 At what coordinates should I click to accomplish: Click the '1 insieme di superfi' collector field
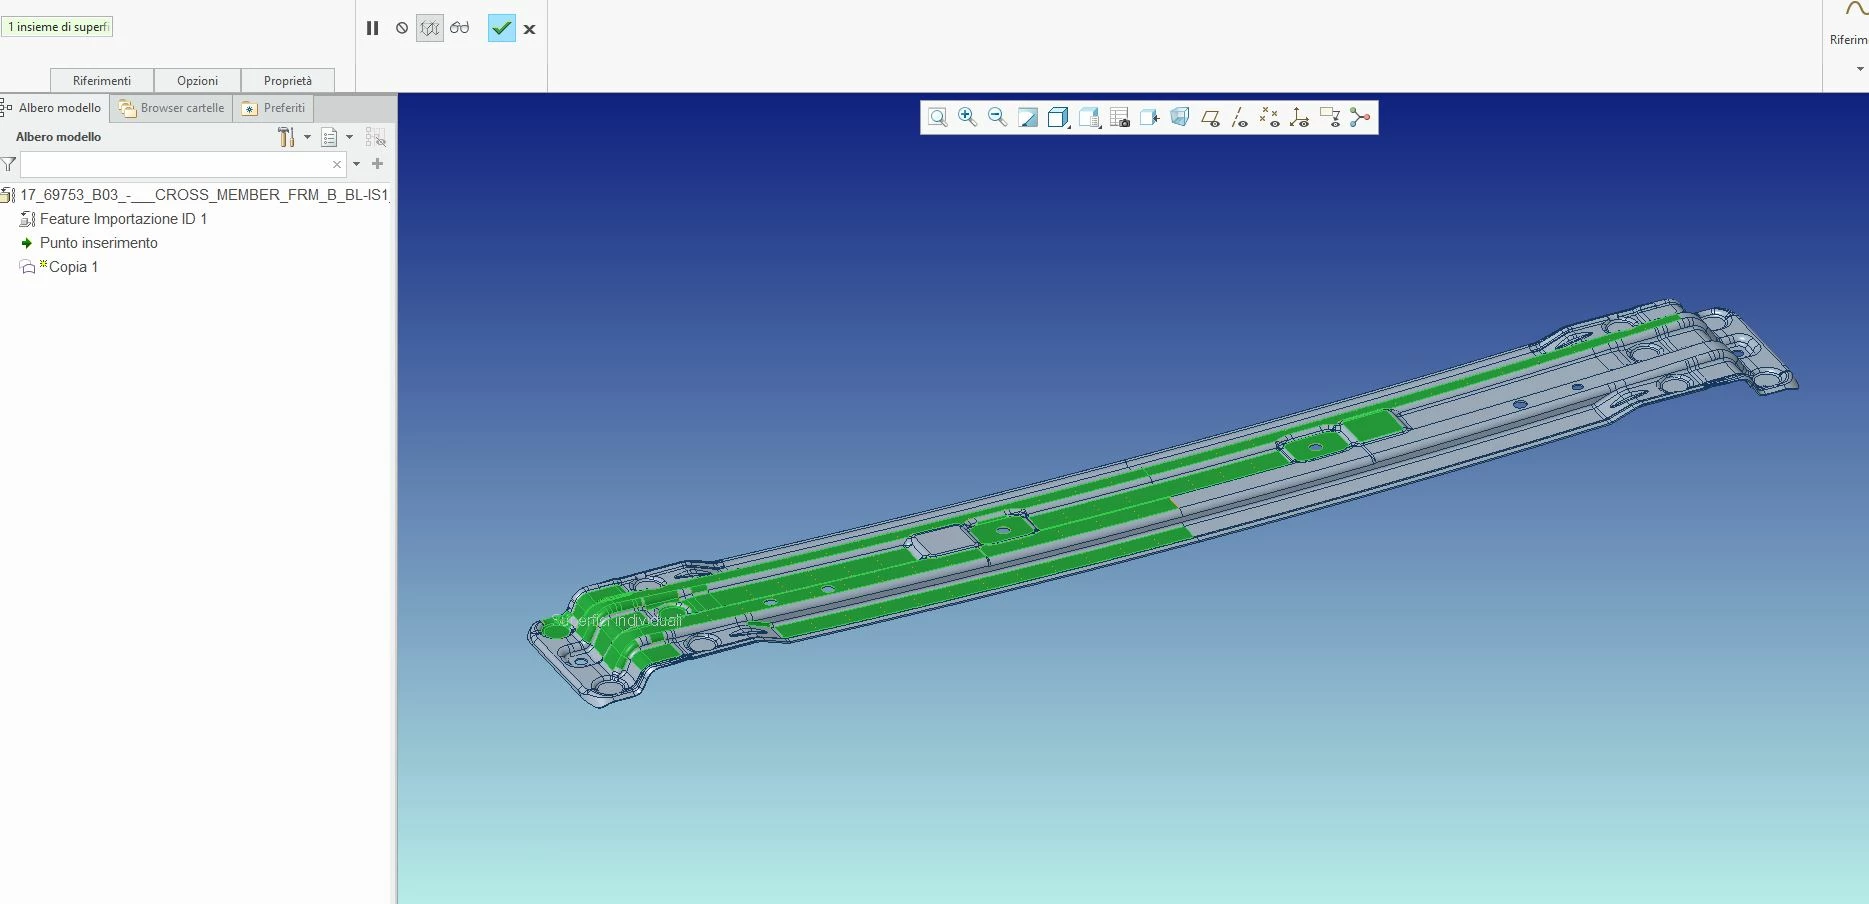58,27
